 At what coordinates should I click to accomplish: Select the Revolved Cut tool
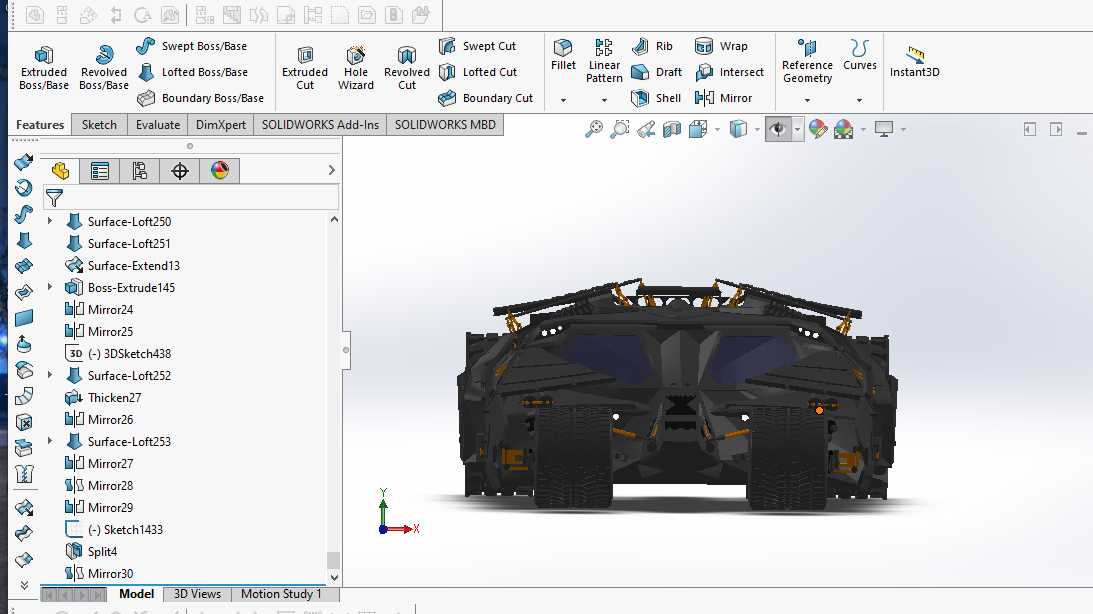(406, 68)
